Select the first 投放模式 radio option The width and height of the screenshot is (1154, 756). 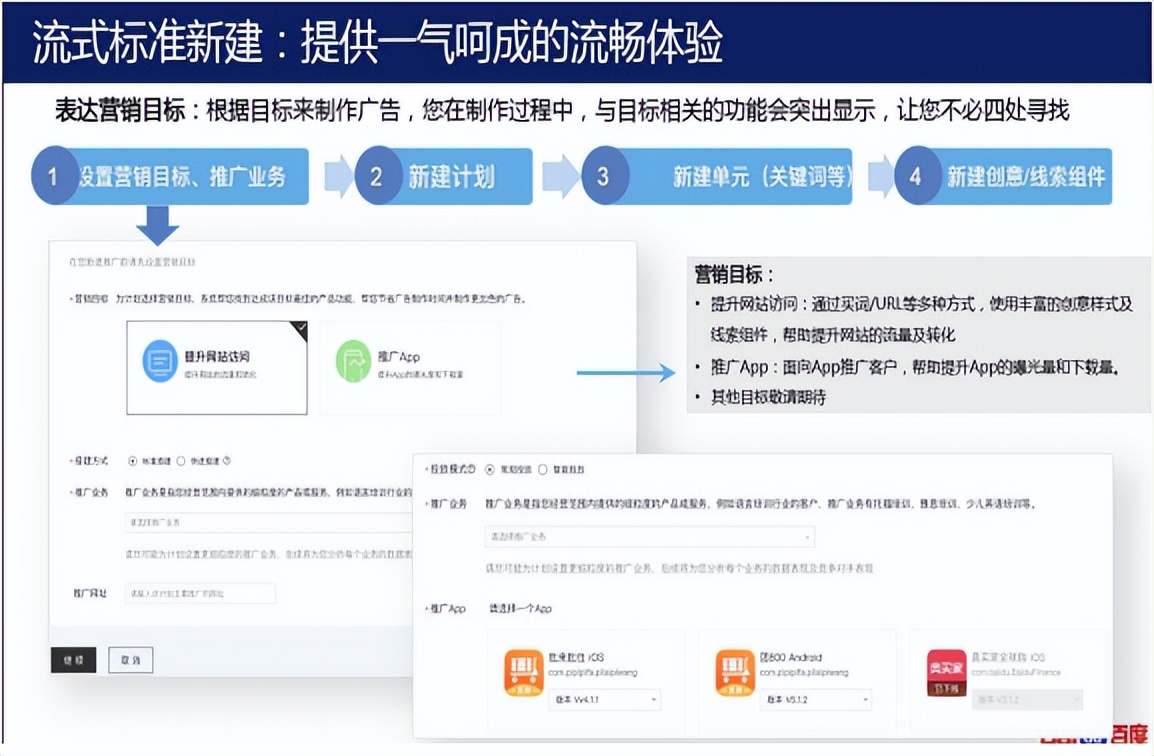click(x=489, y=469)
